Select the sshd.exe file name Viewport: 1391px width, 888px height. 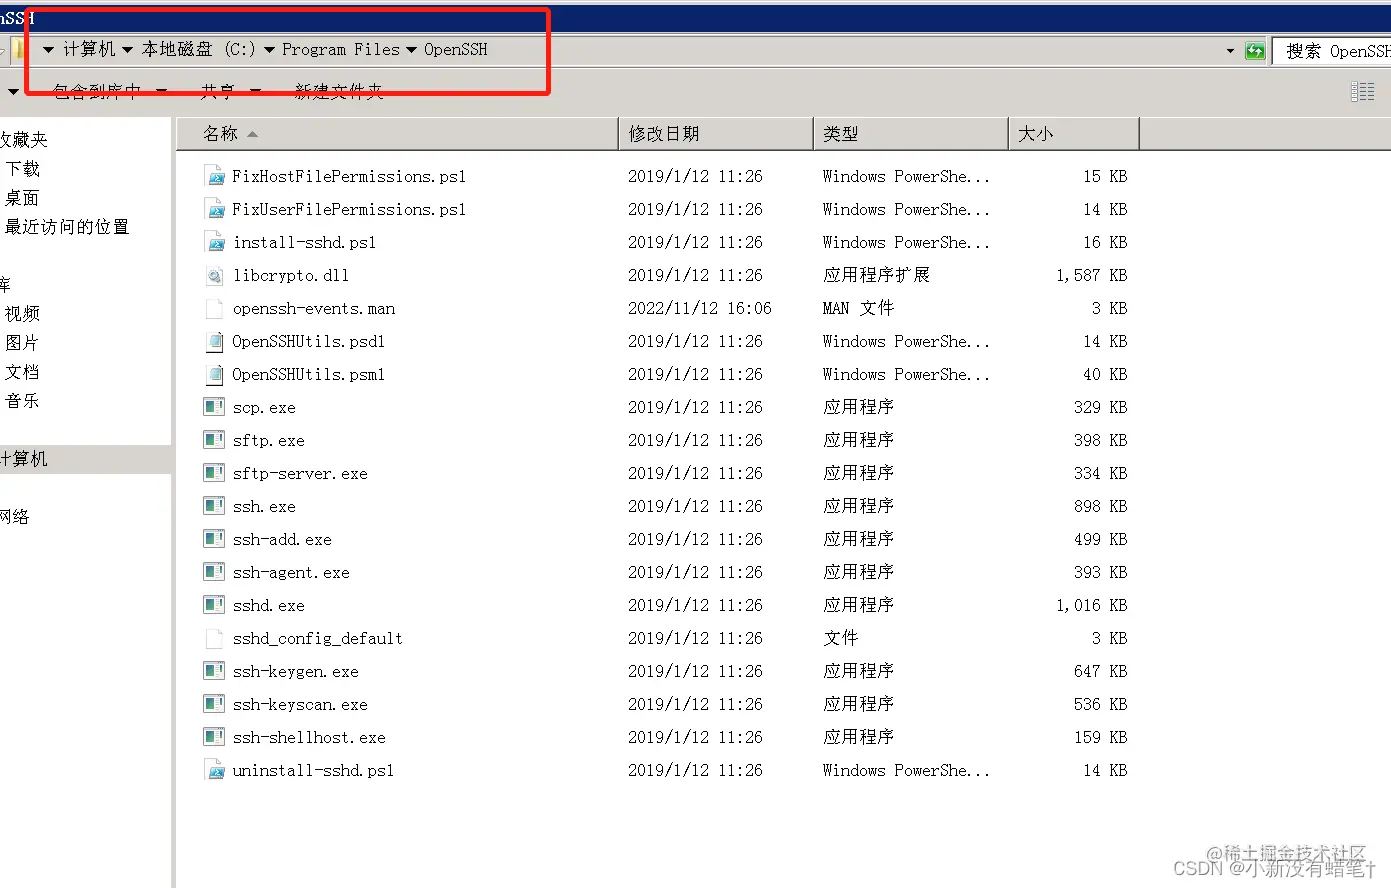click(269, 605)
